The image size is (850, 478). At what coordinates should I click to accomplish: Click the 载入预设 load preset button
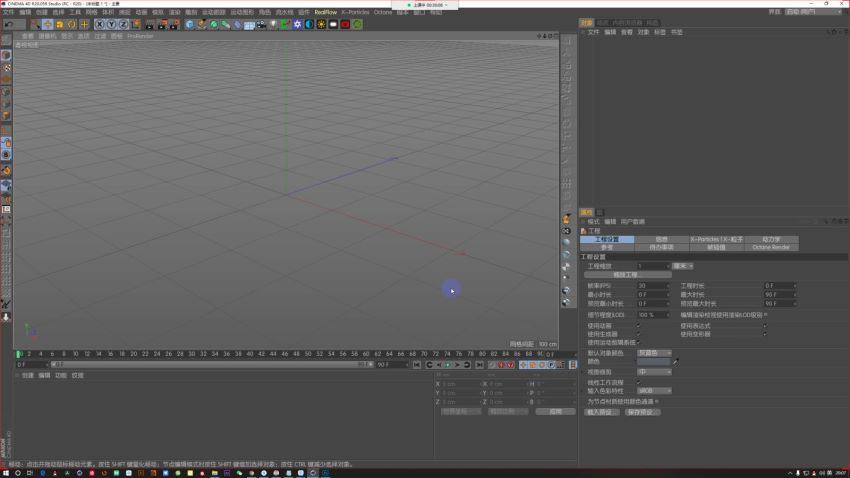point(601,412)
